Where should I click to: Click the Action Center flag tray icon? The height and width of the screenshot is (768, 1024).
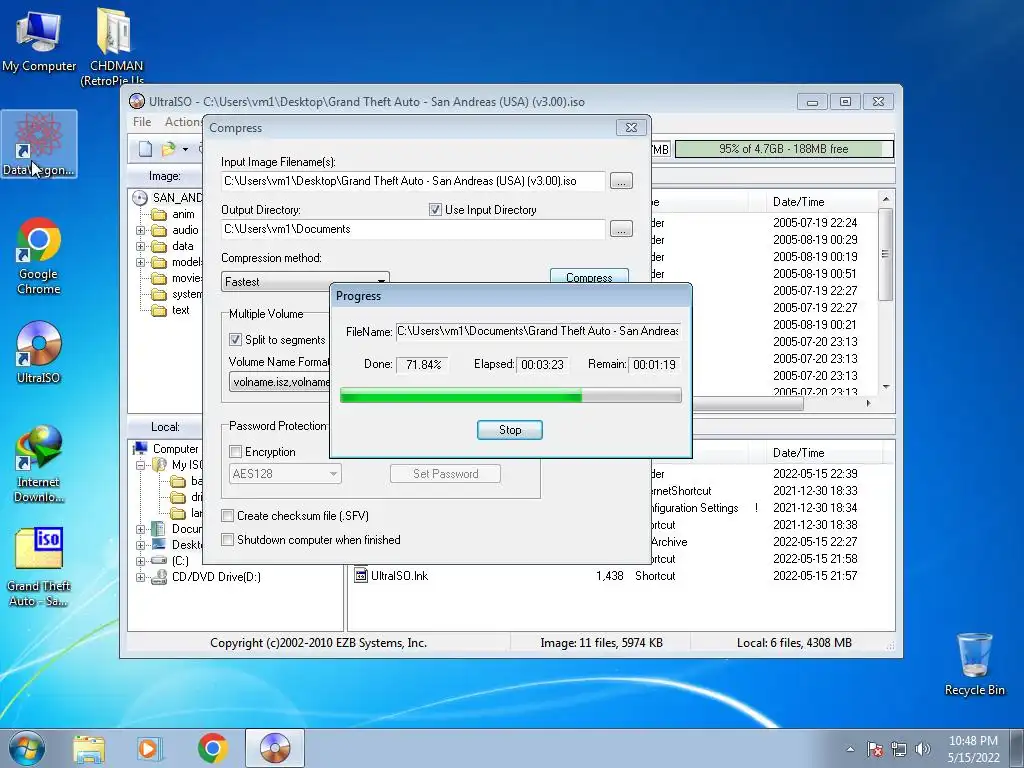874,749
